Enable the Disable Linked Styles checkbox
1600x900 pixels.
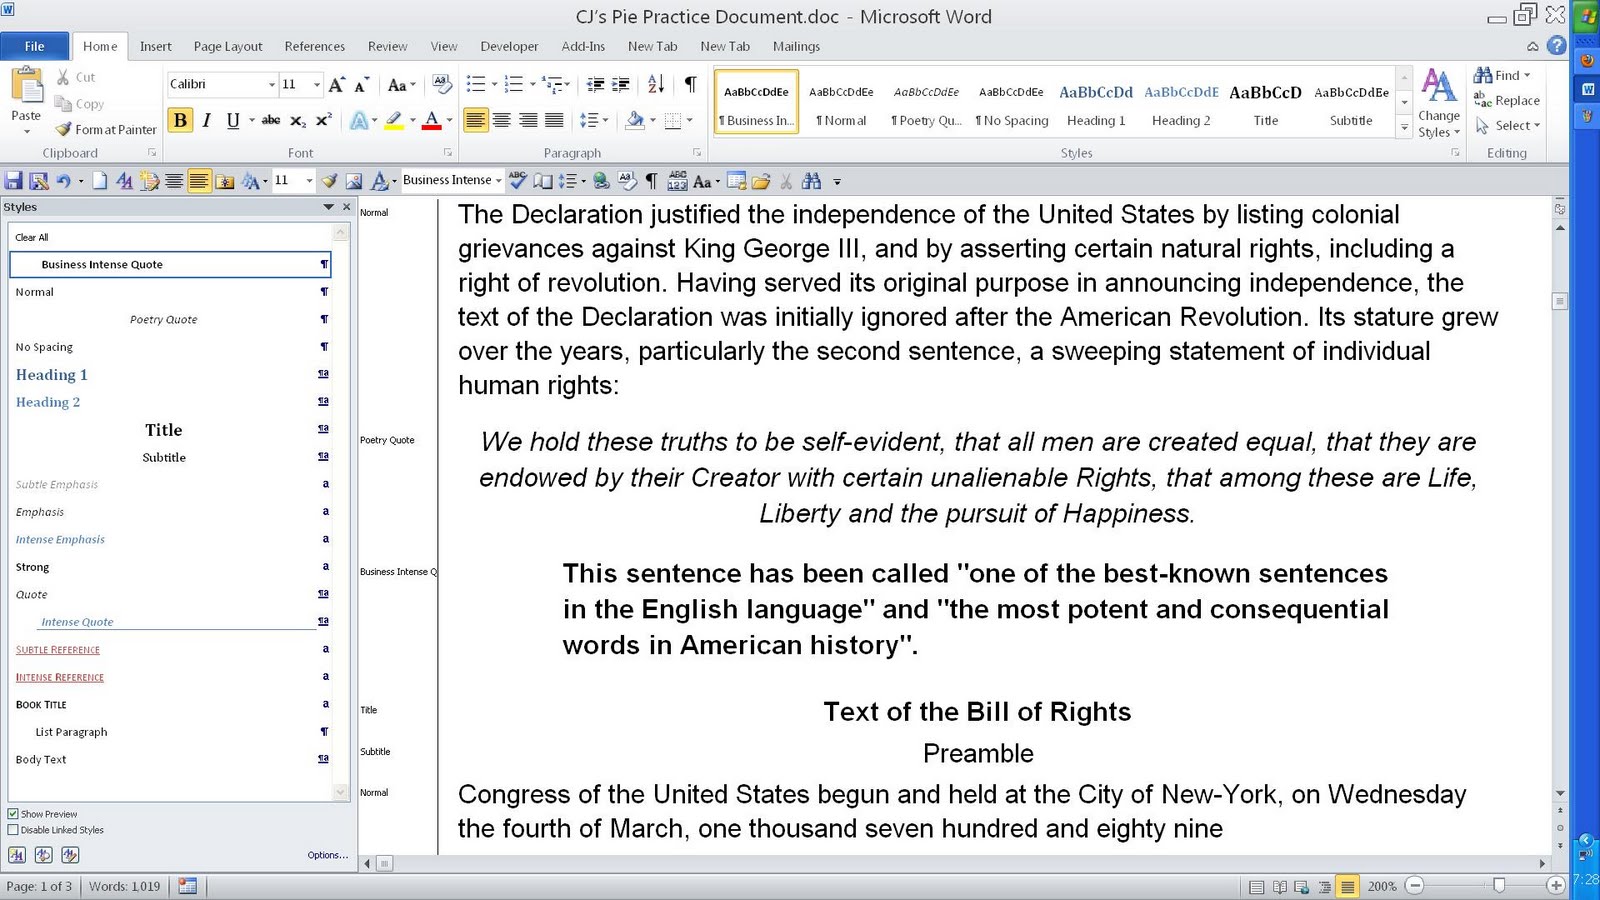coord(13,830)
